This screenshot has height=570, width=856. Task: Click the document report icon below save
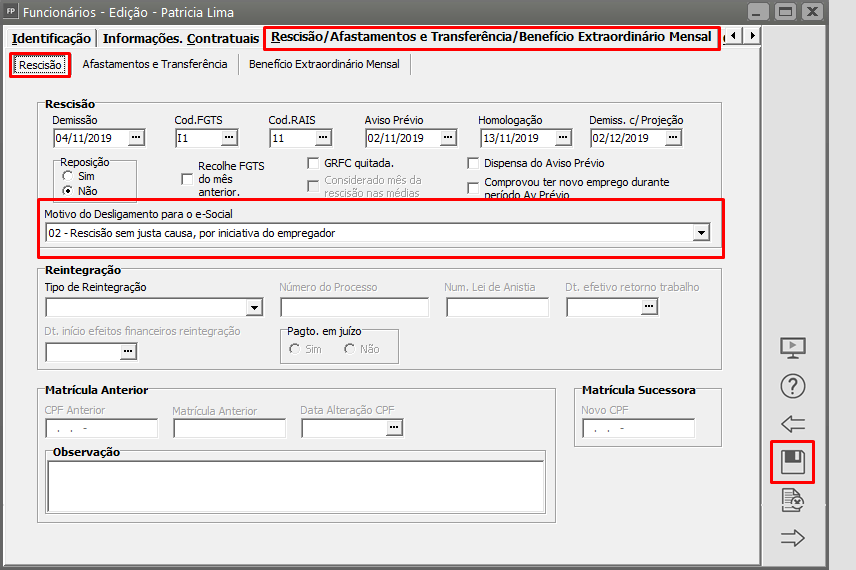[x=792, y=500]
